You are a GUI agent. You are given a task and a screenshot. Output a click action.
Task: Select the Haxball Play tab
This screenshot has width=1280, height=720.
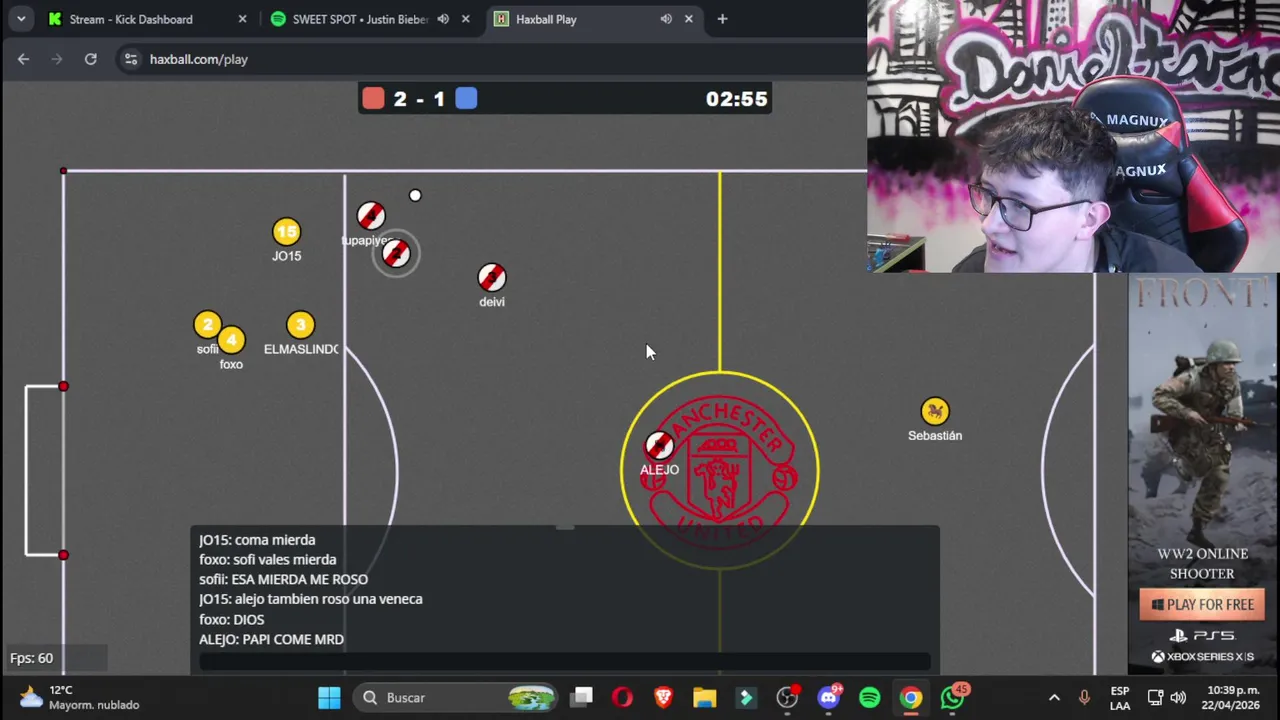coord(546,19)
